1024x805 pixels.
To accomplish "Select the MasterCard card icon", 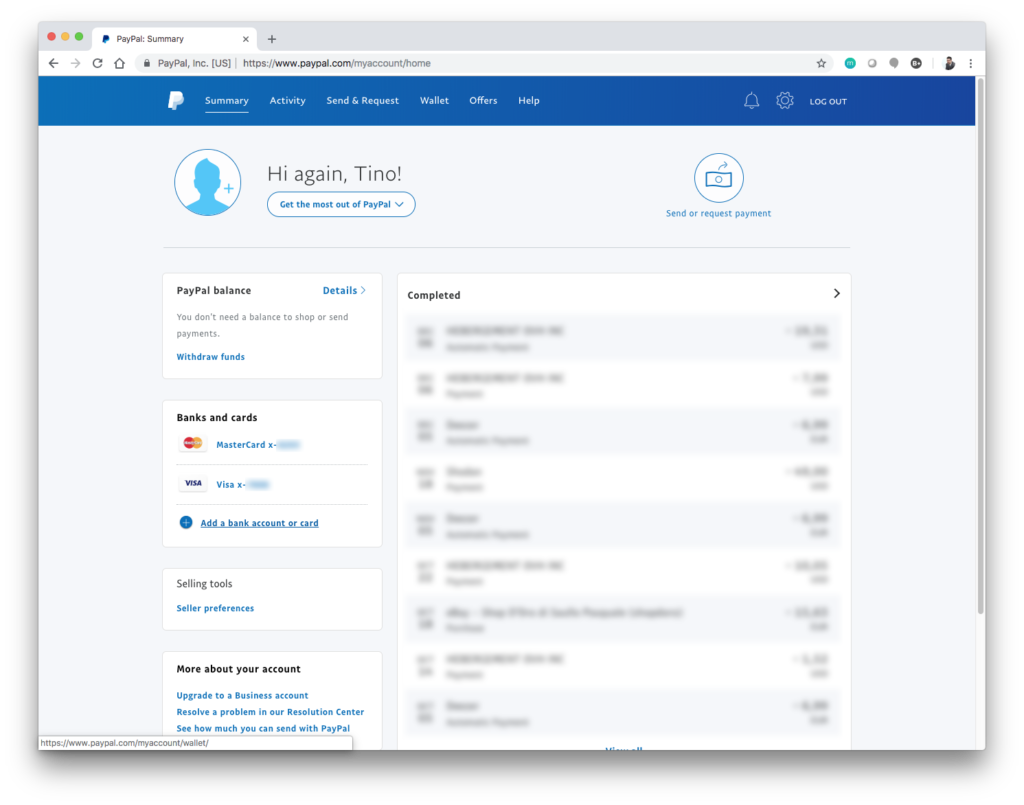I will [193, 444].
